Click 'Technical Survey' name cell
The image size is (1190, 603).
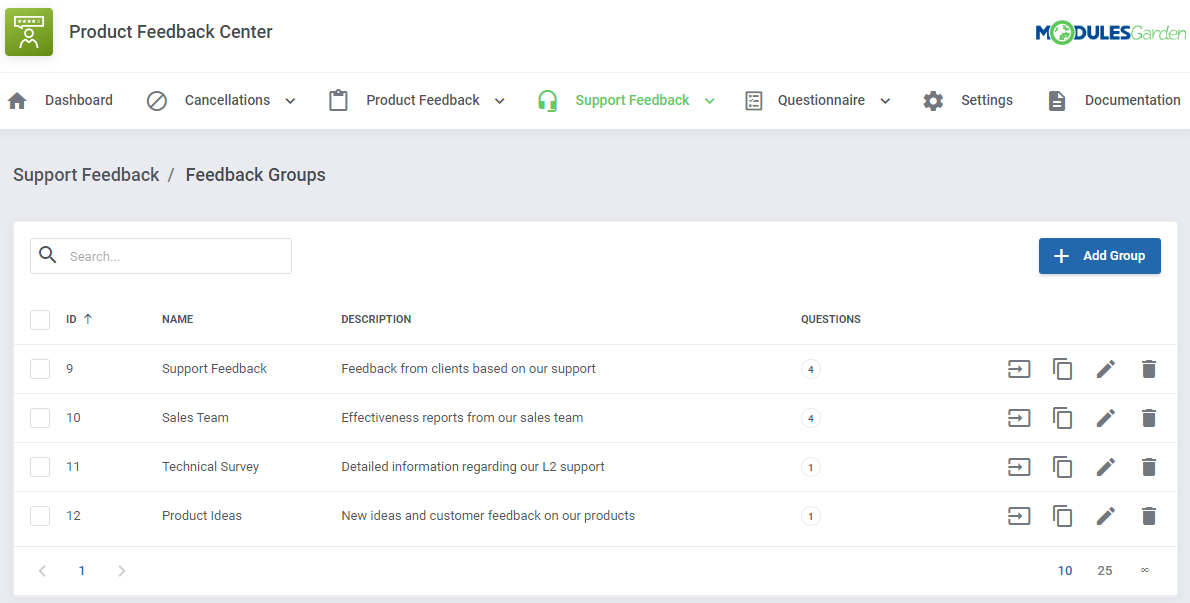(210, 466)
